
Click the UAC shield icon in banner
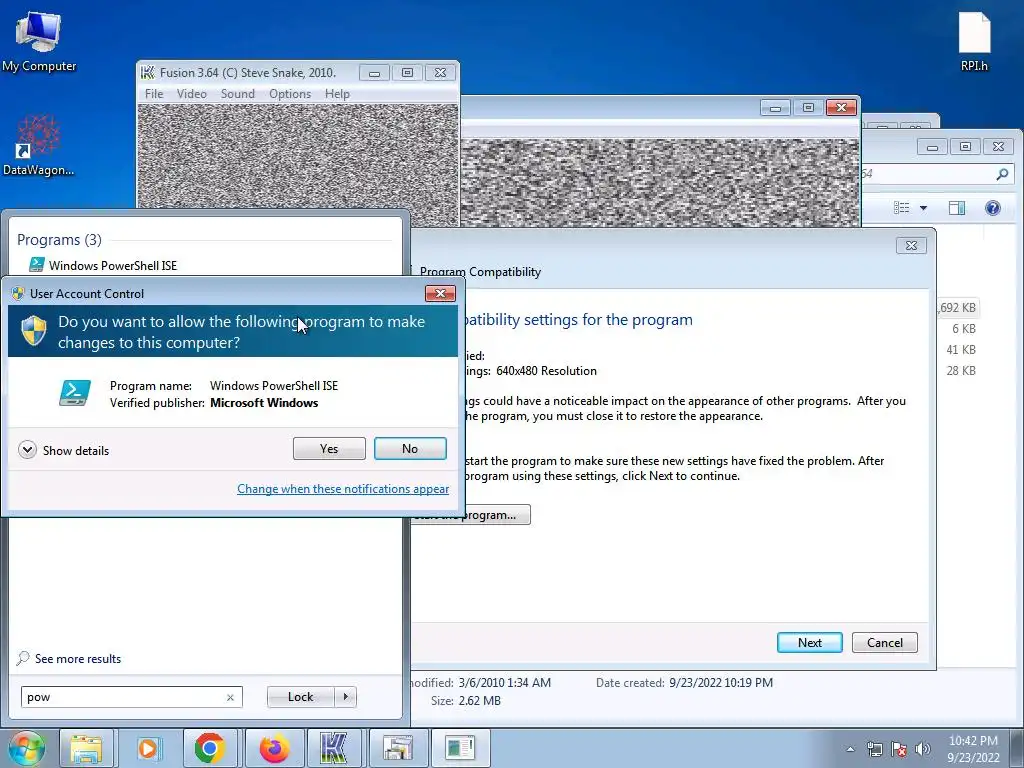point(33,331)
